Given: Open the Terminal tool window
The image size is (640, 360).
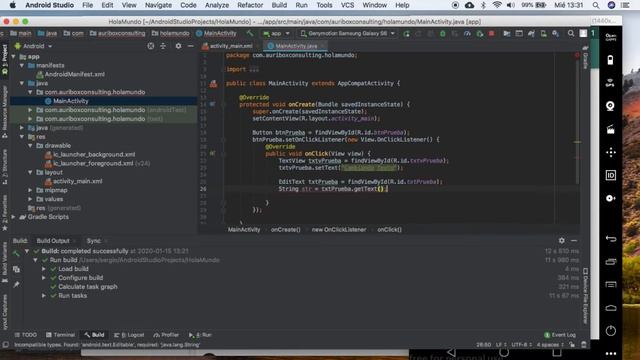Looking at the screenshot, I should 60,335.
